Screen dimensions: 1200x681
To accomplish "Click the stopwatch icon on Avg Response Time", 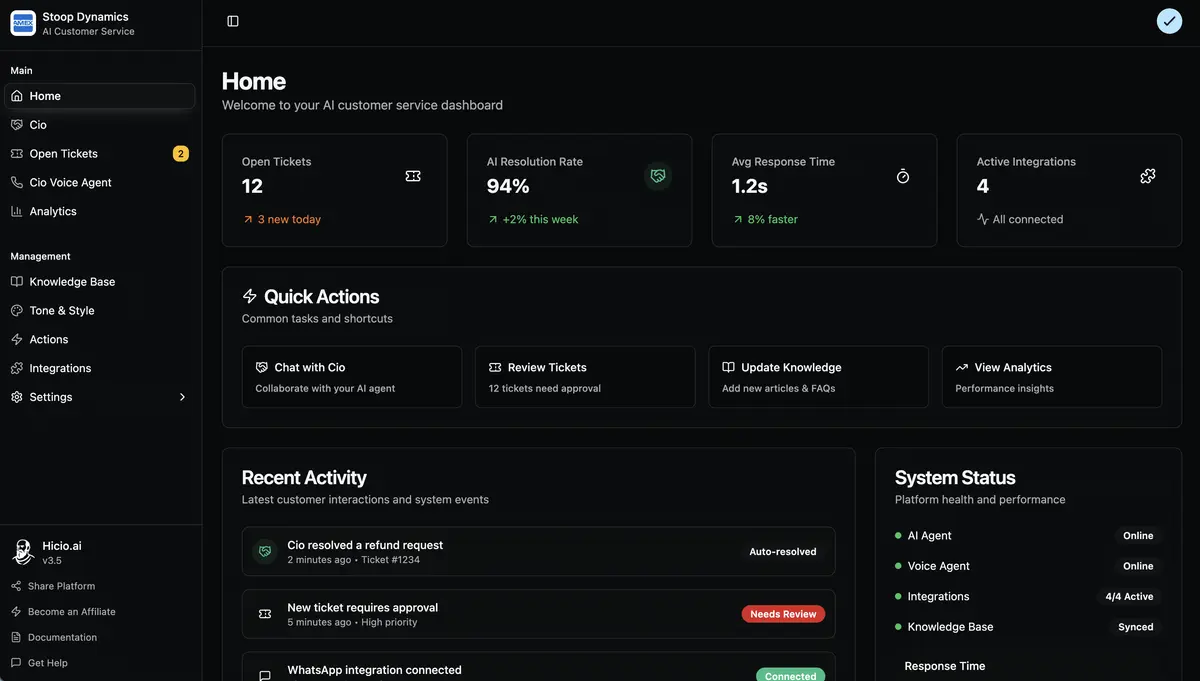I will (x=903, y=176).
